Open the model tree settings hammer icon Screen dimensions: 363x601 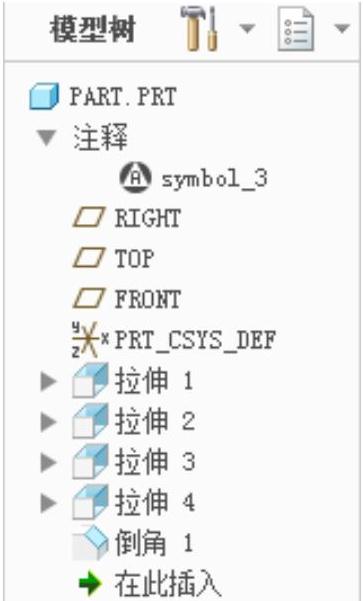(x=200, y=29)
